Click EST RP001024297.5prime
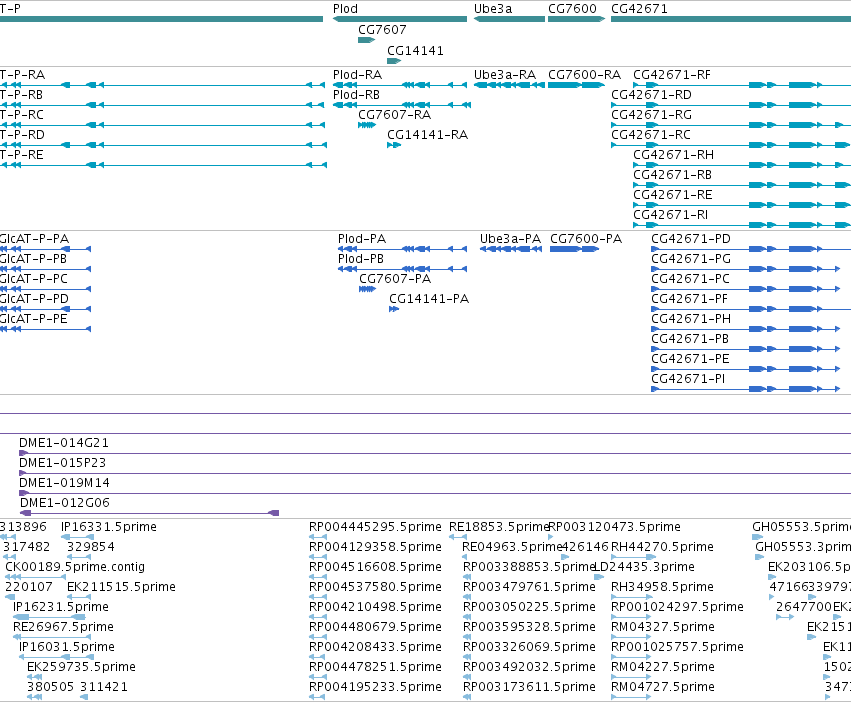The width and height of the screenshot is (851, 702). pyautogui.click(x=677, y=607)
